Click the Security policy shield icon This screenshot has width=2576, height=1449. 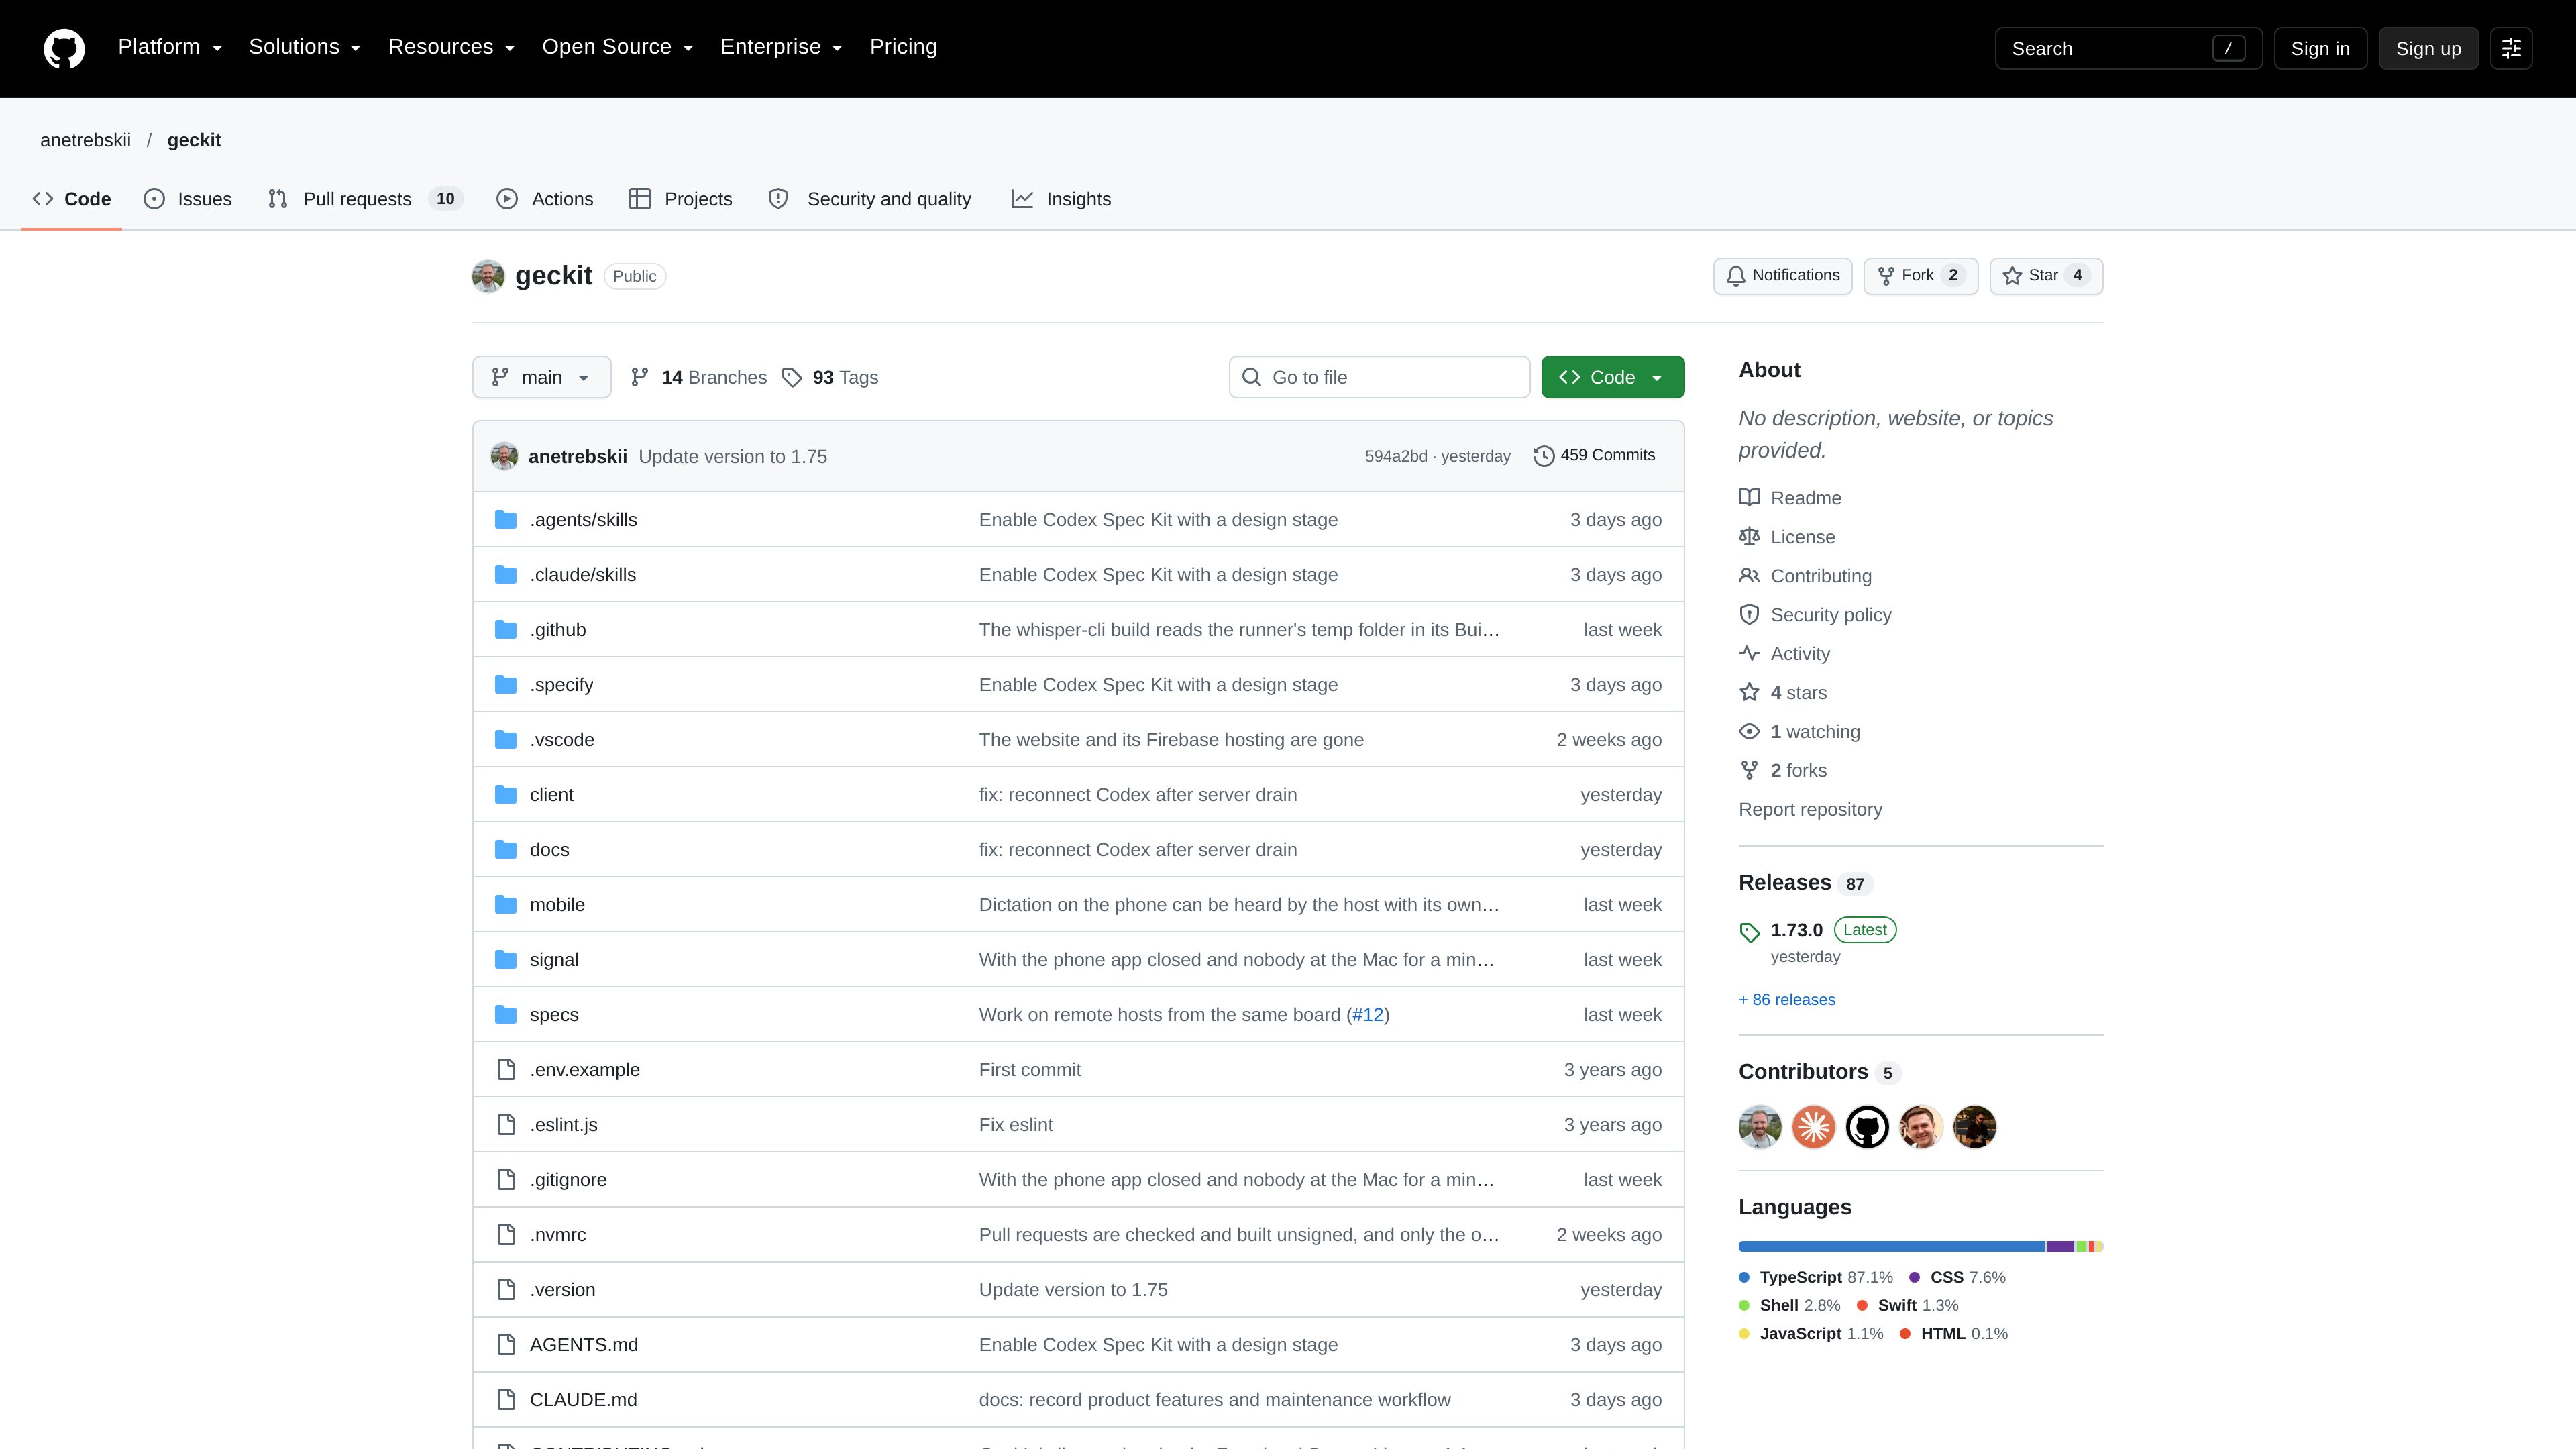coord(1749,614)
